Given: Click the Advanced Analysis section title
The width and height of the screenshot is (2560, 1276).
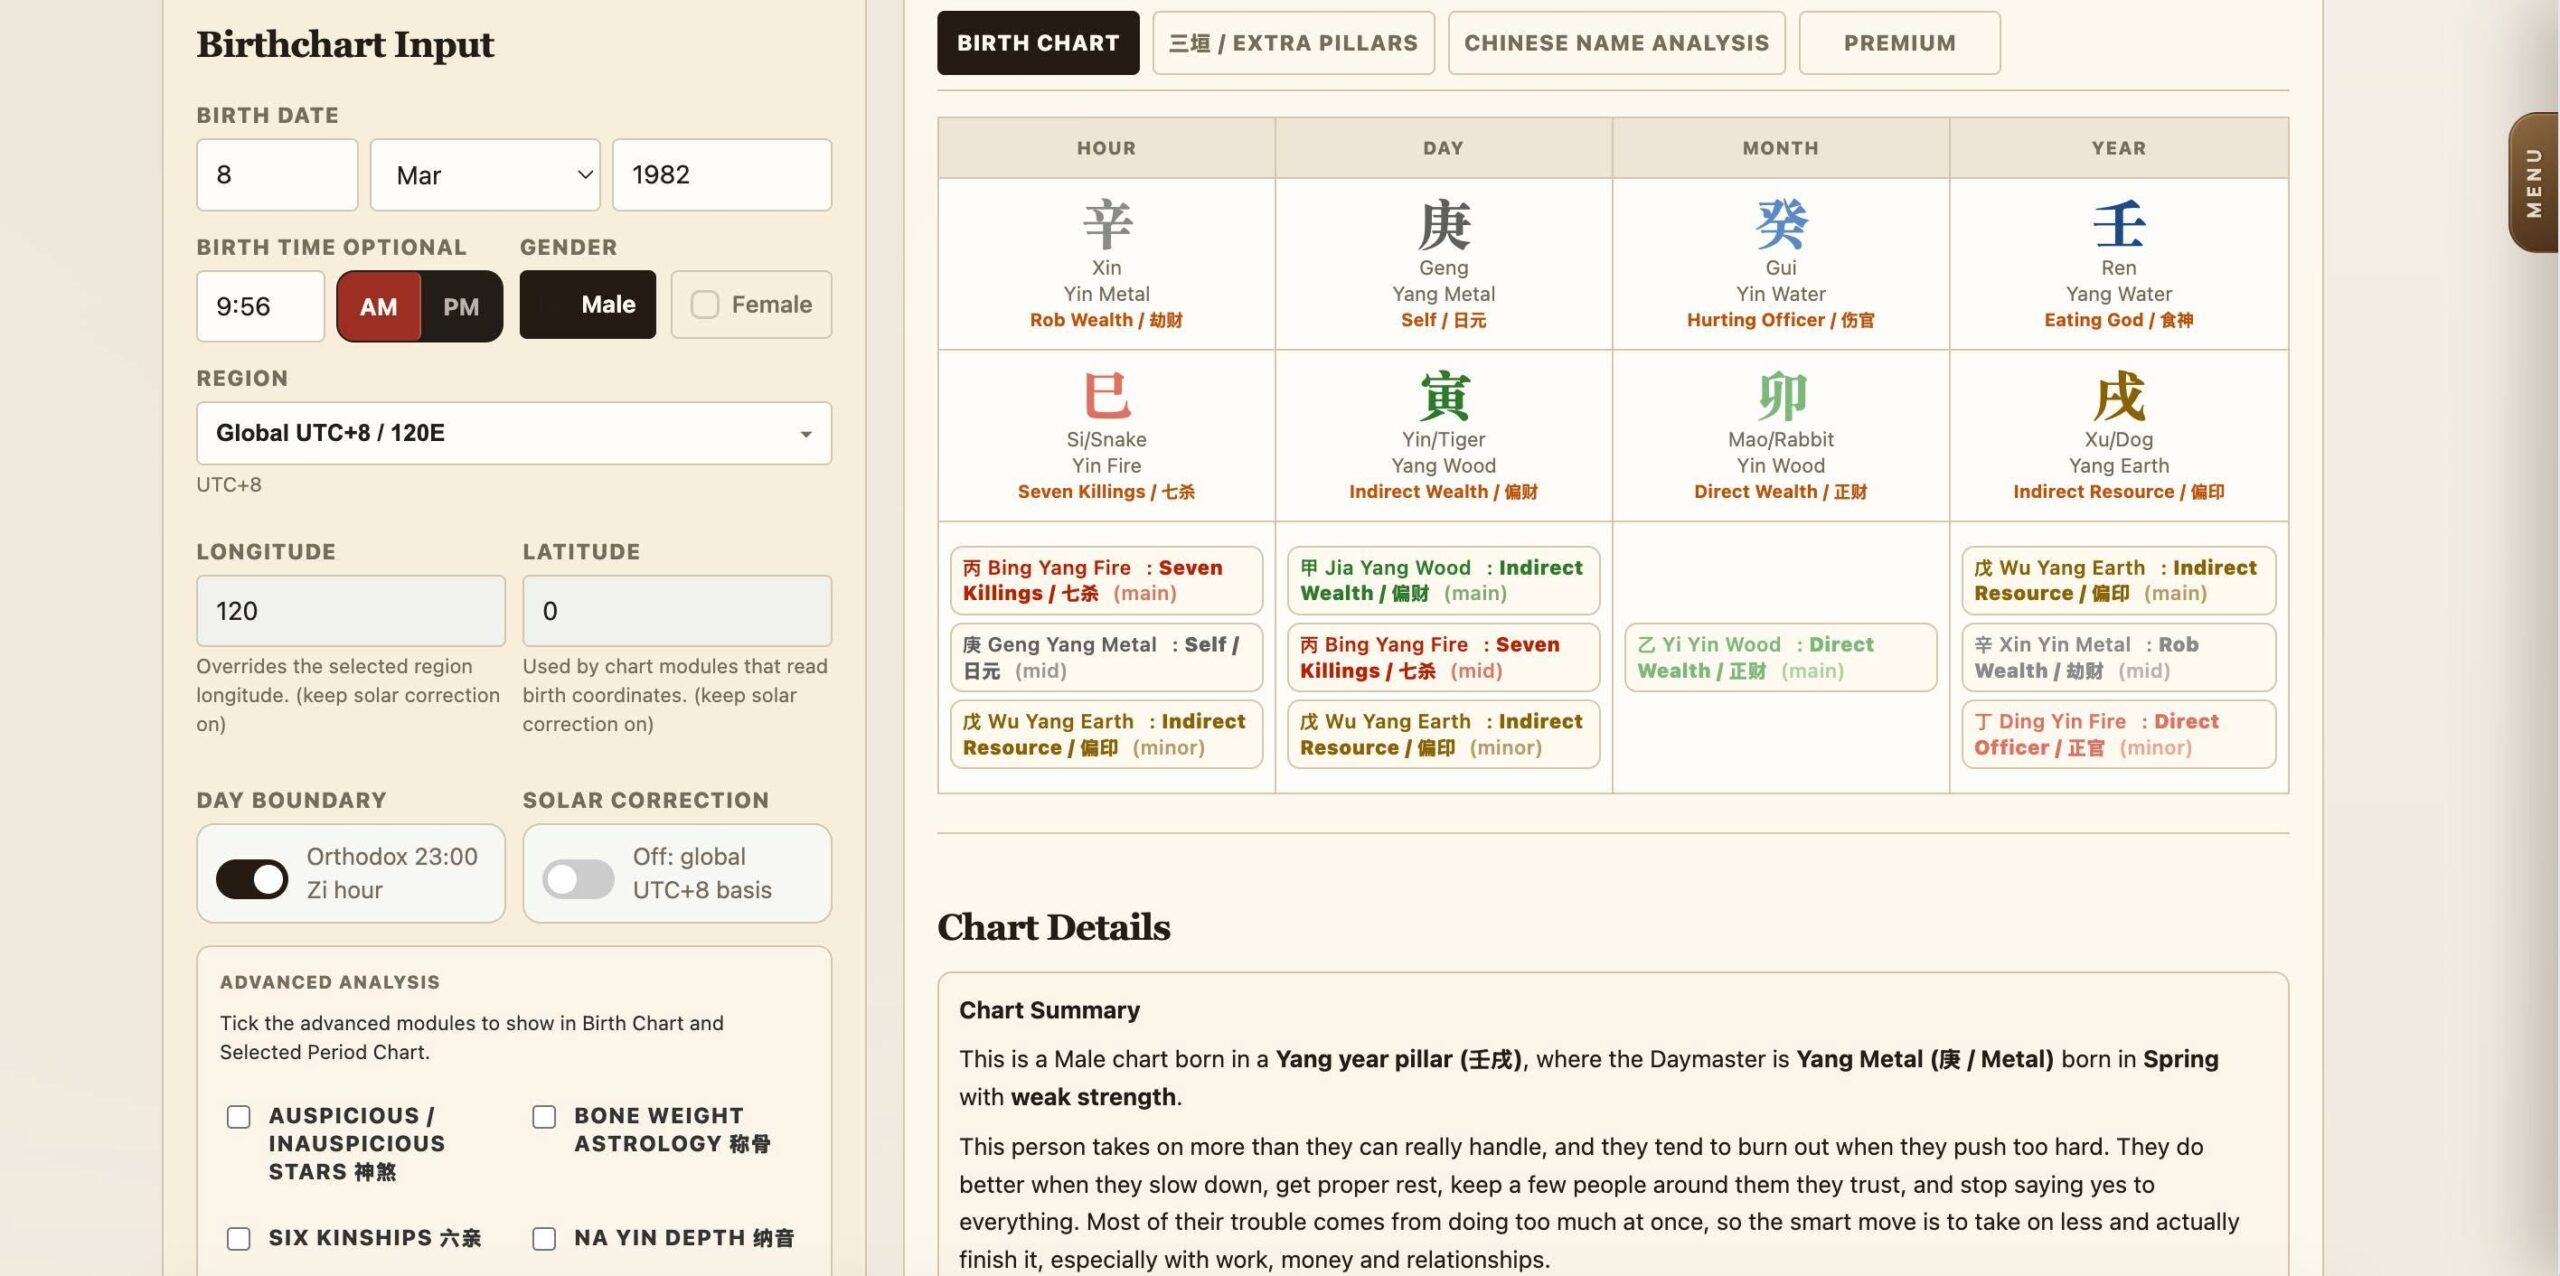Looking at the screenshot, I should [x=330, y=982].
